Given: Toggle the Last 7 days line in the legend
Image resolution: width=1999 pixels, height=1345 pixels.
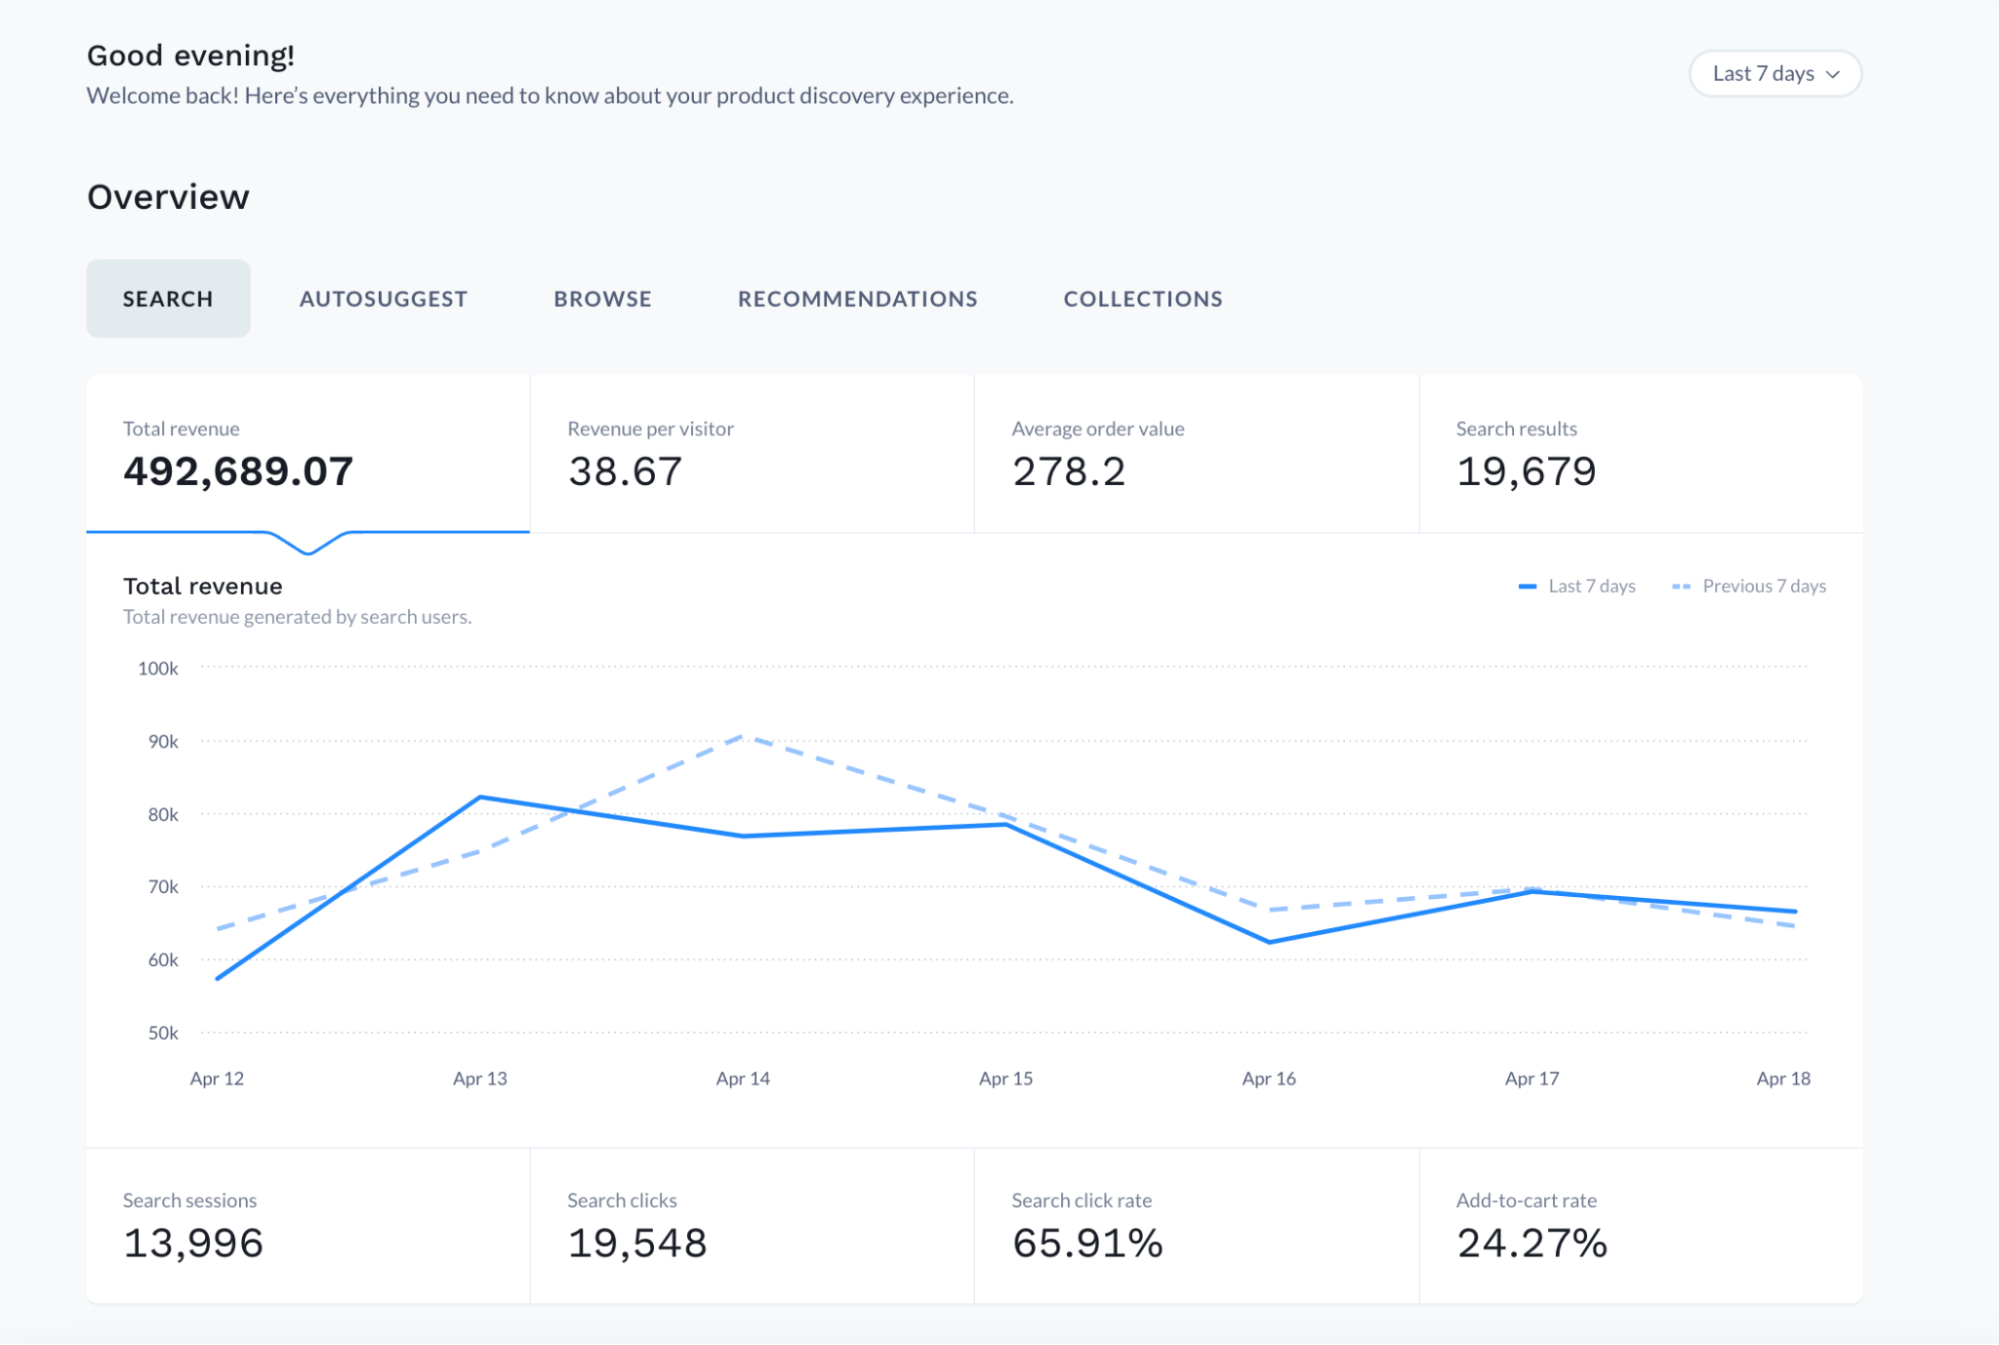Looking at the screenshot, I should tap(1576, 586).
